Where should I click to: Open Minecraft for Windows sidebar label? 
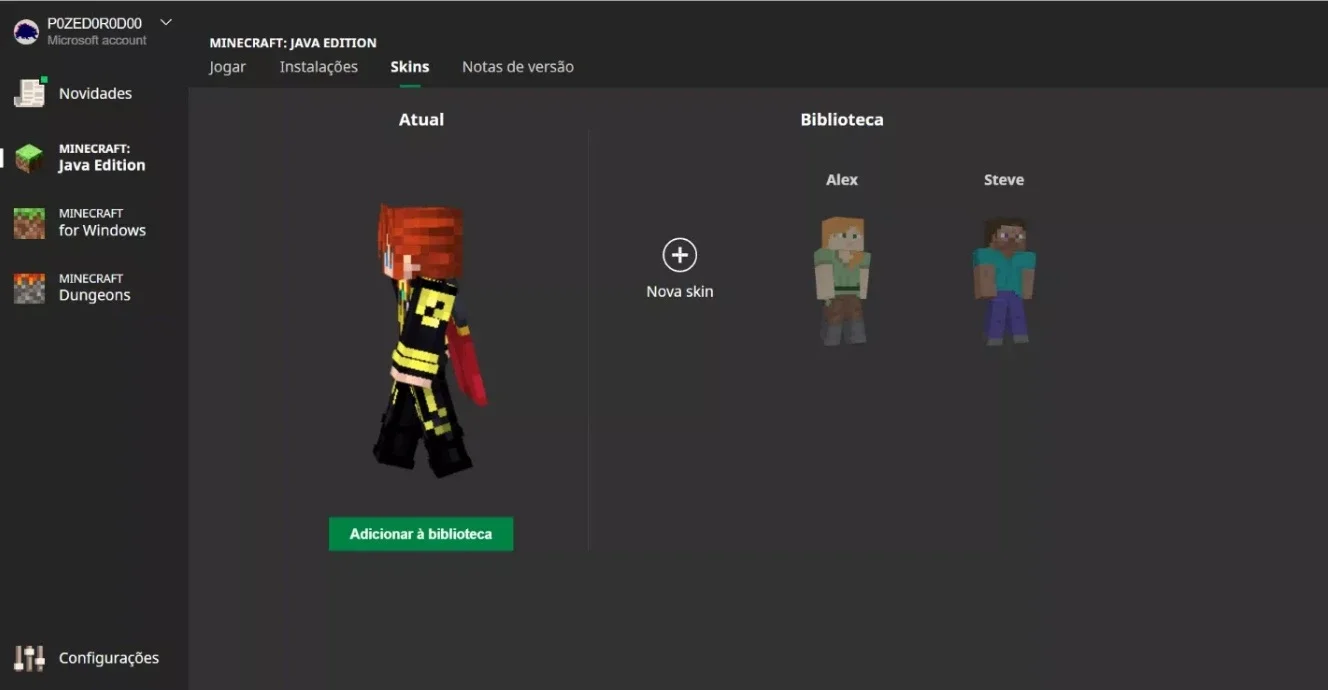(x=102, y=222)
